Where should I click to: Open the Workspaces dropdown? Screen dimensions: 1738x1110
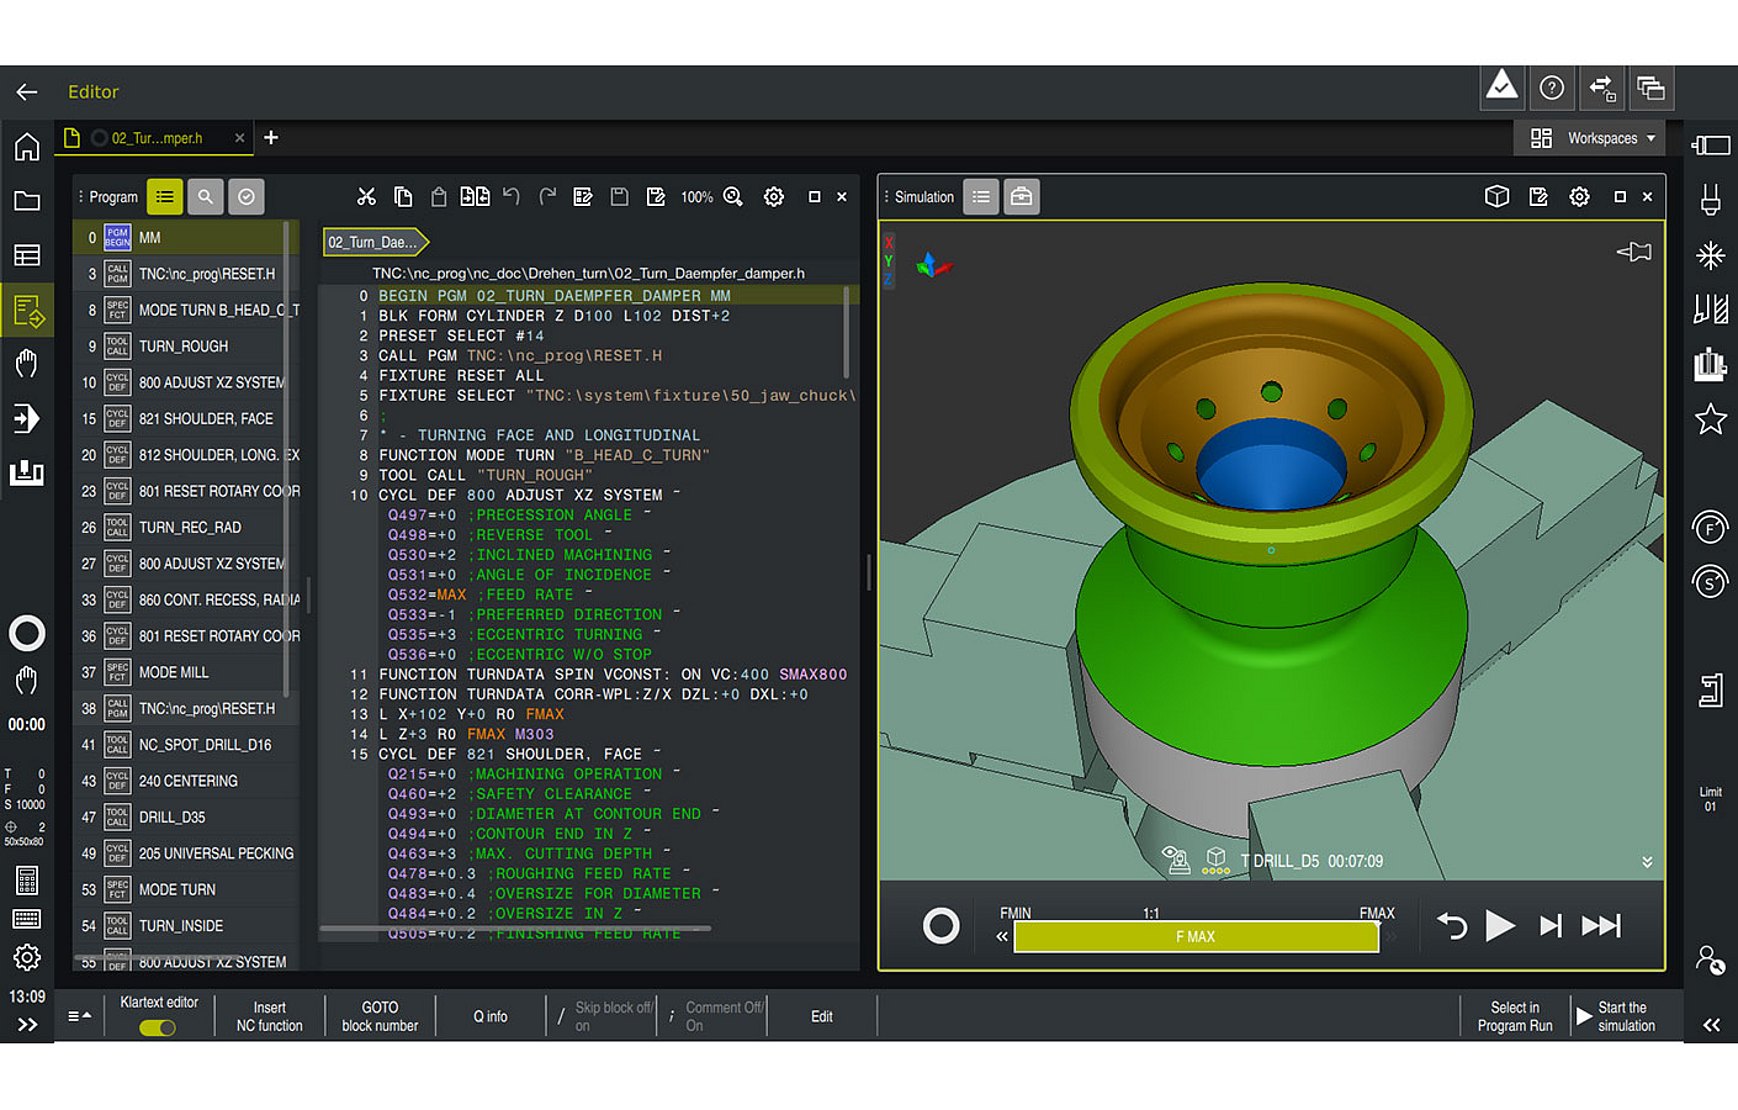coord(1601,138)
